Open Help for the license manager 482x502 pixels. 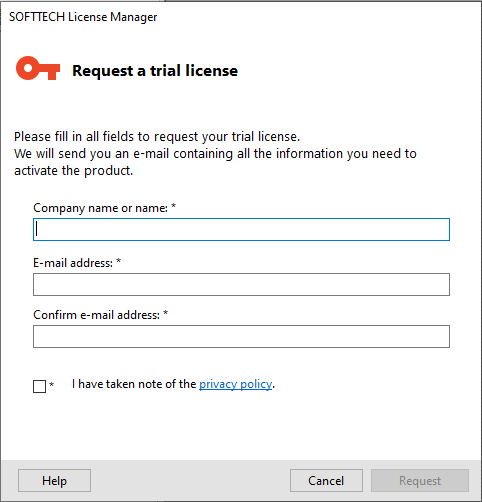pos(54,480)
